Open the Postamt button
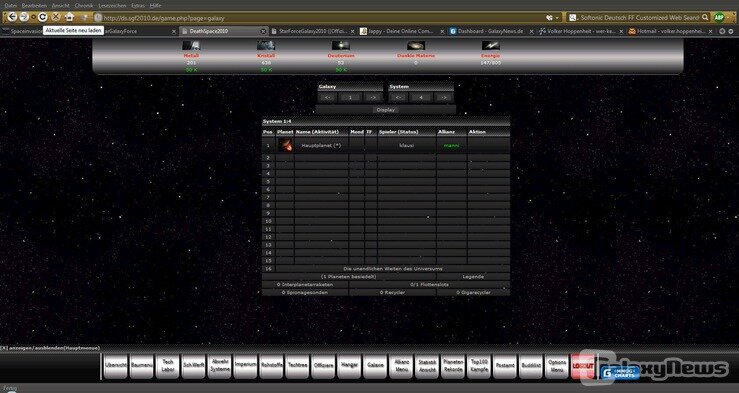Screen dimensions: 739x393 [505, 366]
